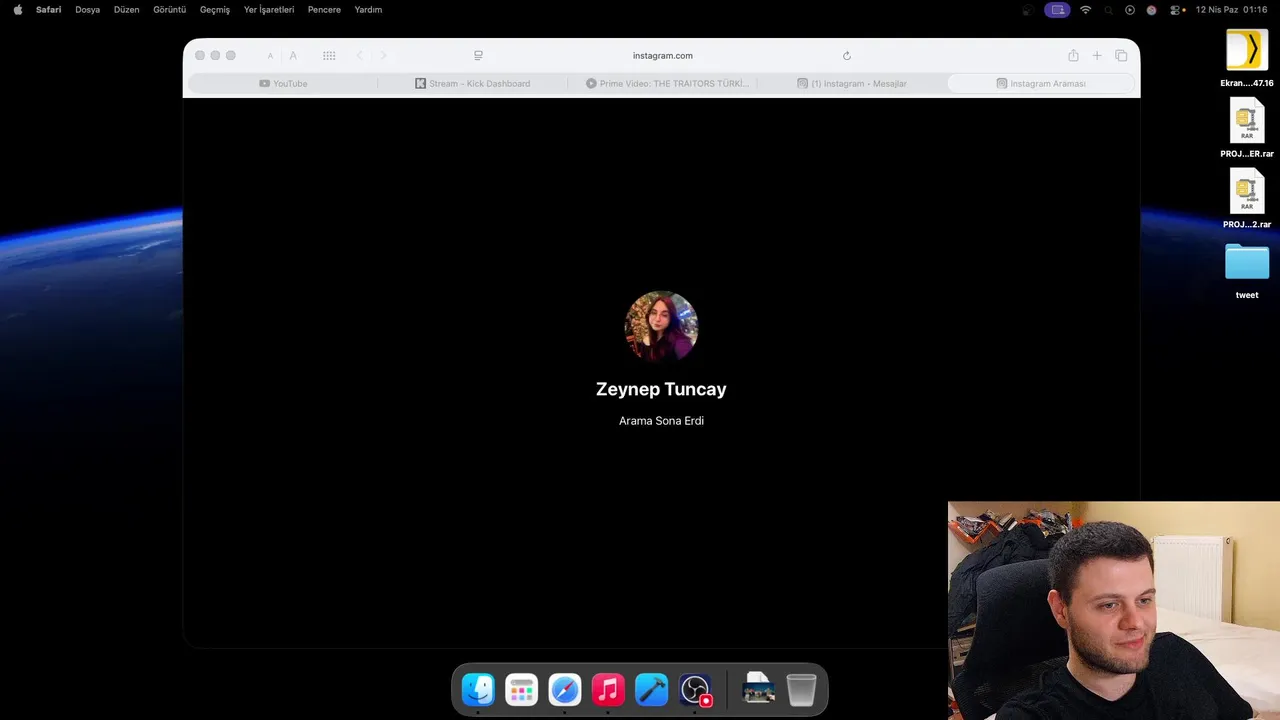Open the Yer İşaretleri menu
1280x720 pixels.
click(269, 10)
